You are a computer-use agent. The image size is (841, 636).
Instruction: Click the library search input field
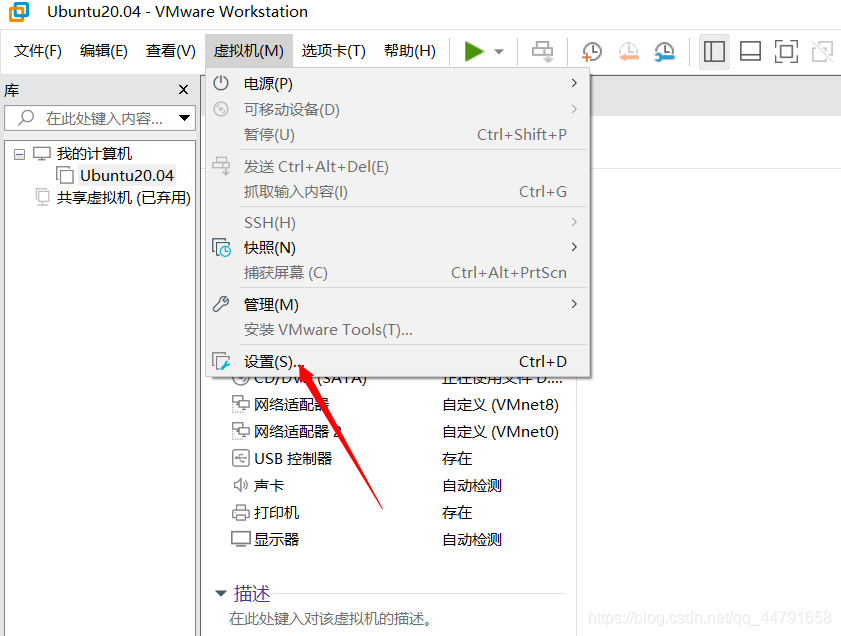coord(100,118)
